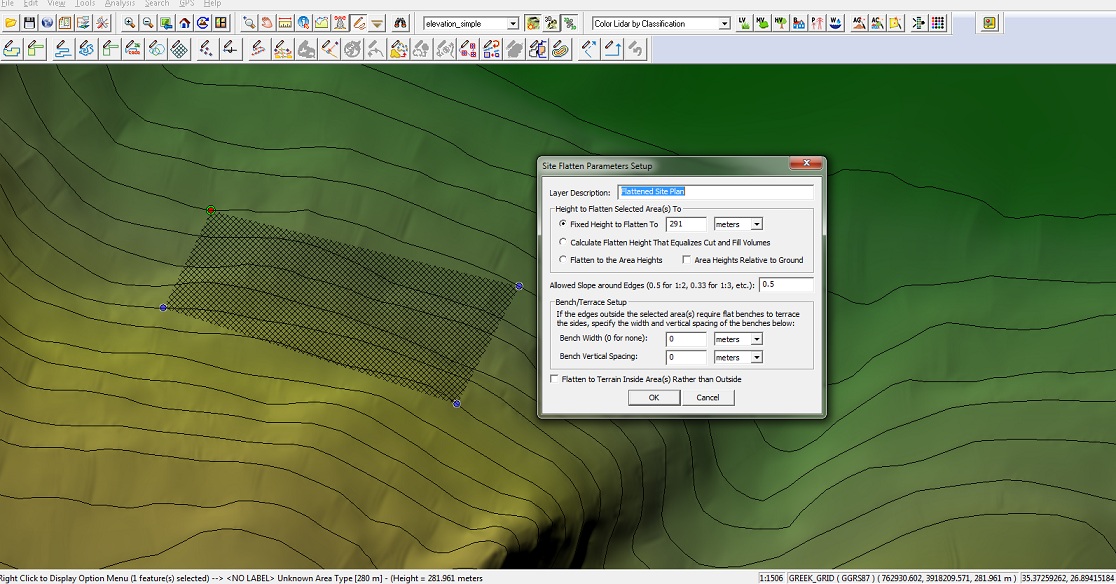This screenshot has height=584, width=1116.
Task: Click the Open Data File folder icon
Action: coord(10,23)
